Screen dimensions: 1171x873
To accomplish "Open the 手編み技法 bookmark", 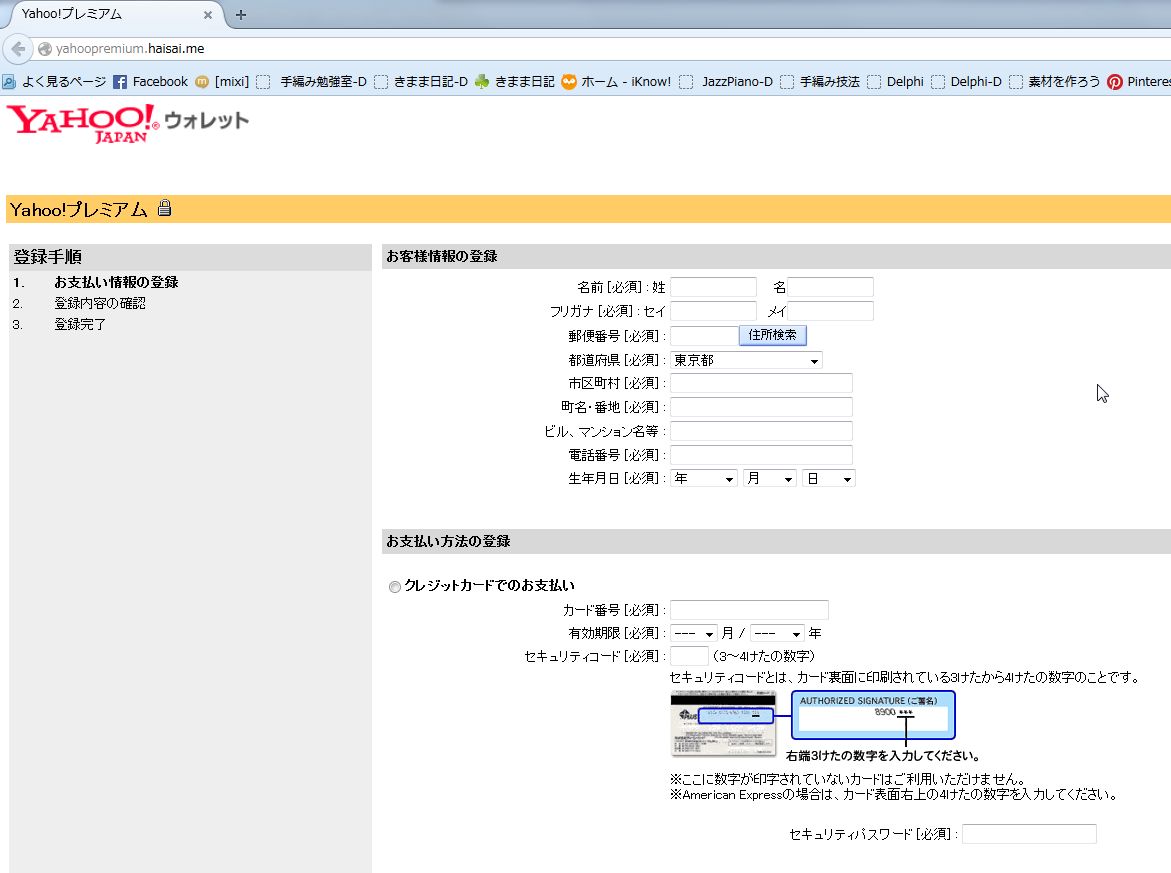I will pos(820,81).
